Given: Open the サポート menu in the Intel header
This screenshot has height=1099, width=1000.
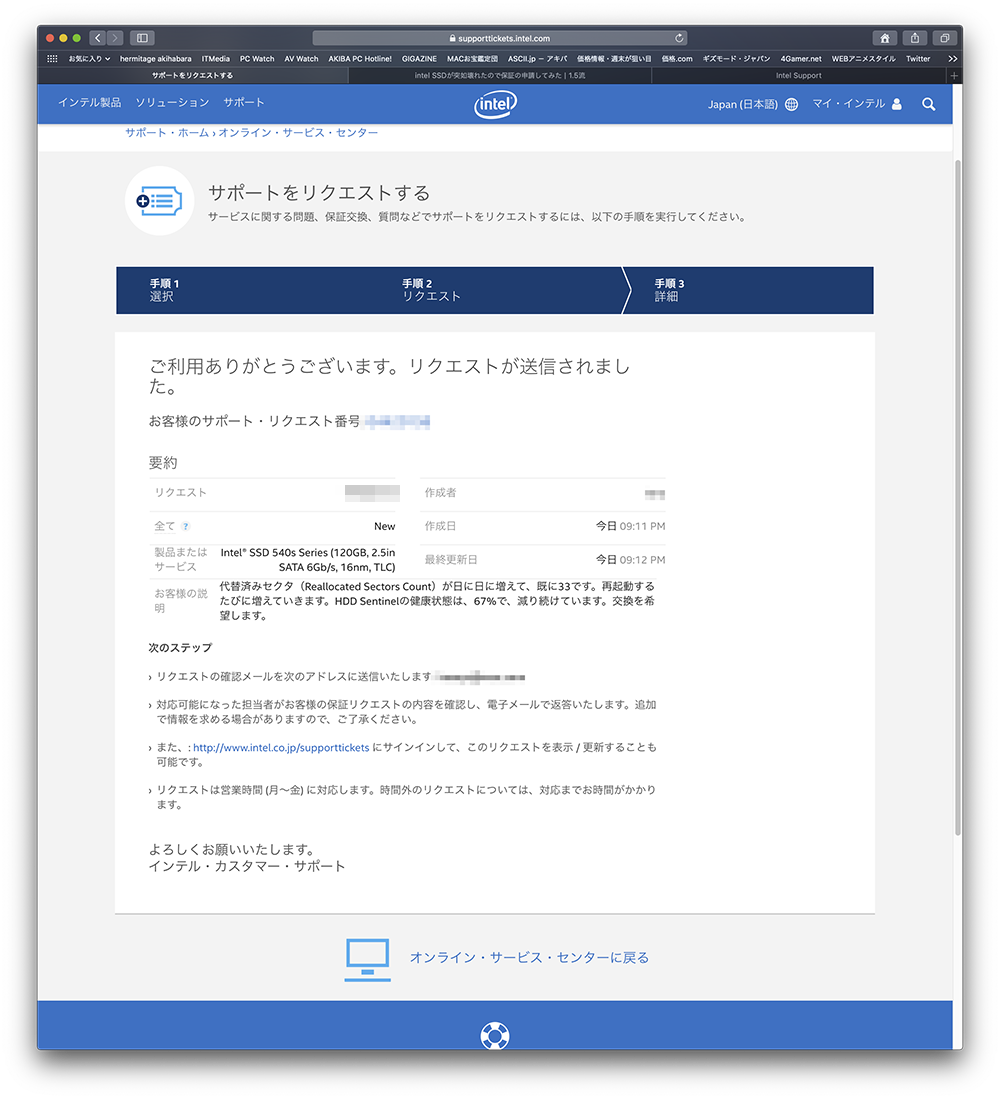Looking at the screenshot, I should coord(244,102).
